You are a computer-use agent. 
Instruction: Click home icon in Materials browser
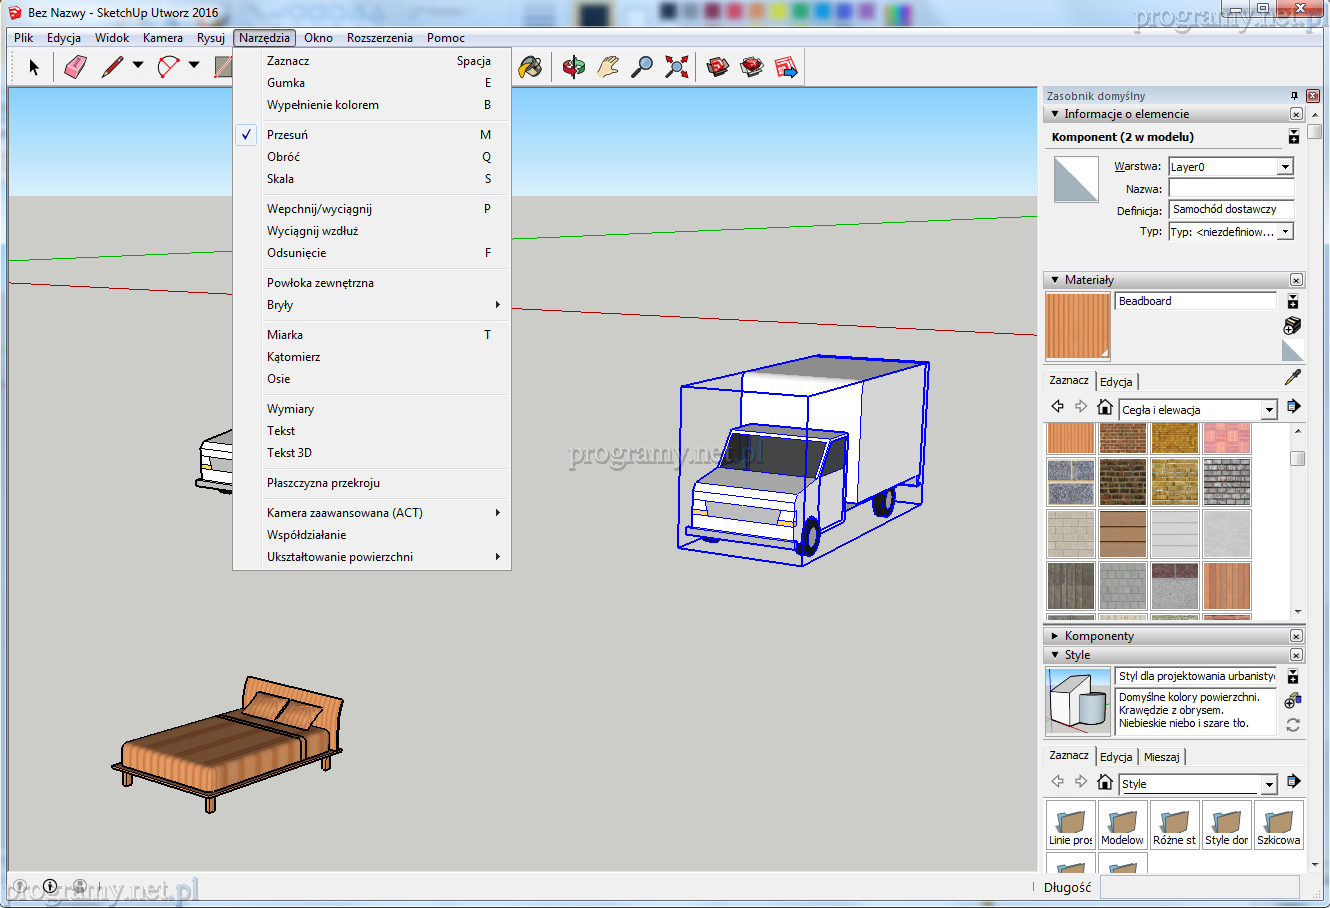(x=1104, y=407)
